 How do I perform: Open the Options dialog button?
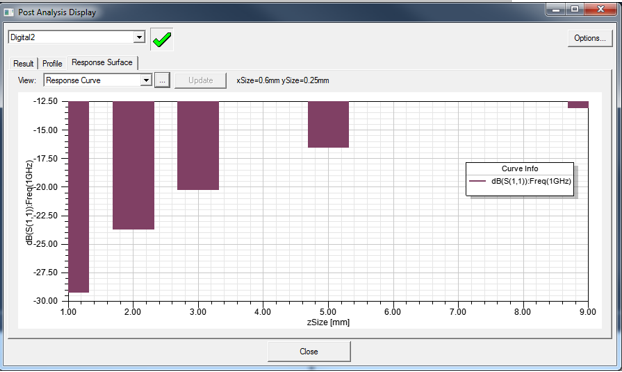(x=590, y=38)
